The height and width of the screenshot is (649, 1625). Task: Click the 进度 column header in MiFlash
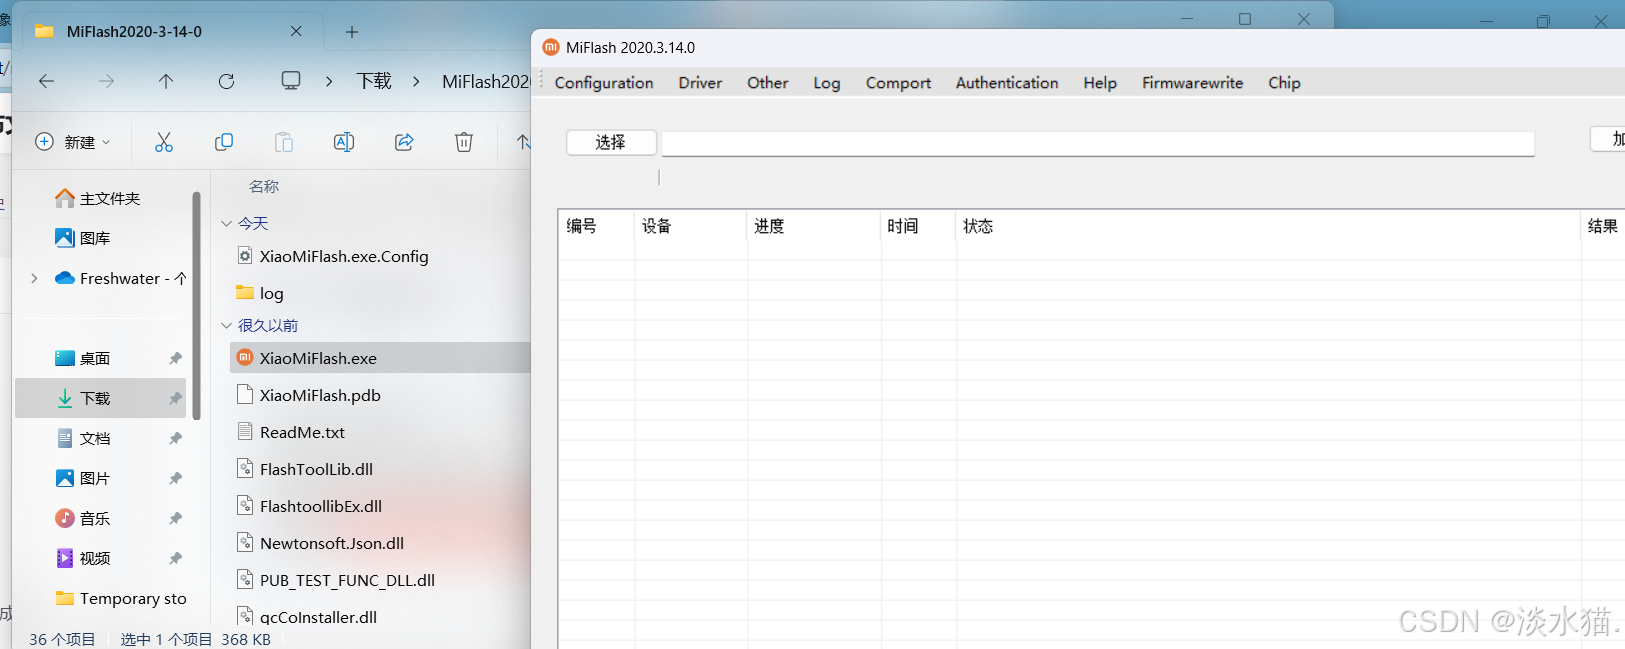[814, 226]
